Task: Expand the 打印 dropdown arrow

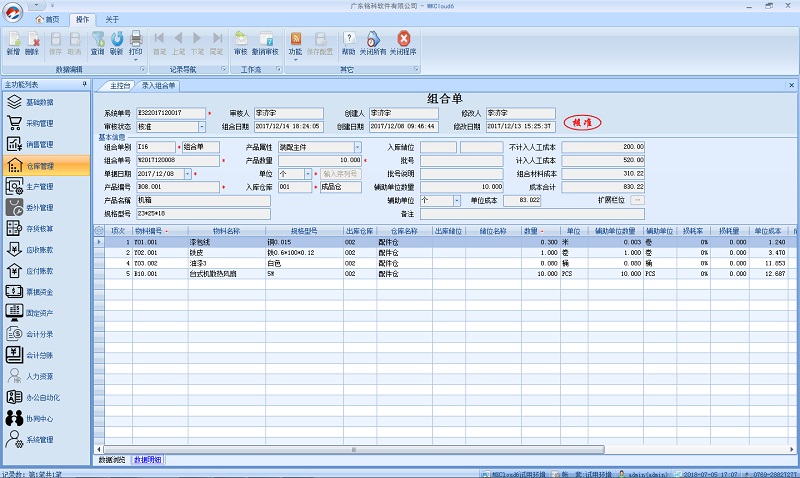Action: click(x=136, y=60)
